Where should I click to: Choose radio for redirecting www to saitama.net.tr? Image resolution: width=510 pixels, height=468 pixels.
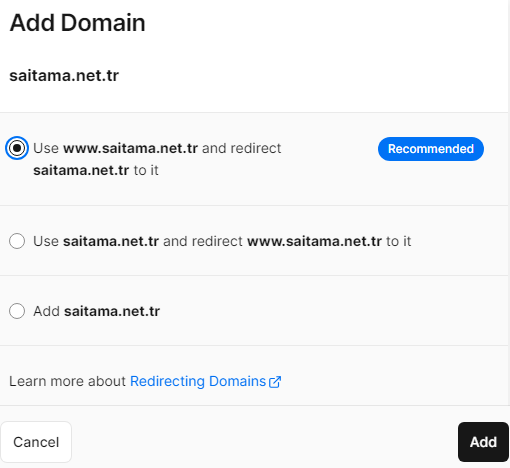(17, 241)
